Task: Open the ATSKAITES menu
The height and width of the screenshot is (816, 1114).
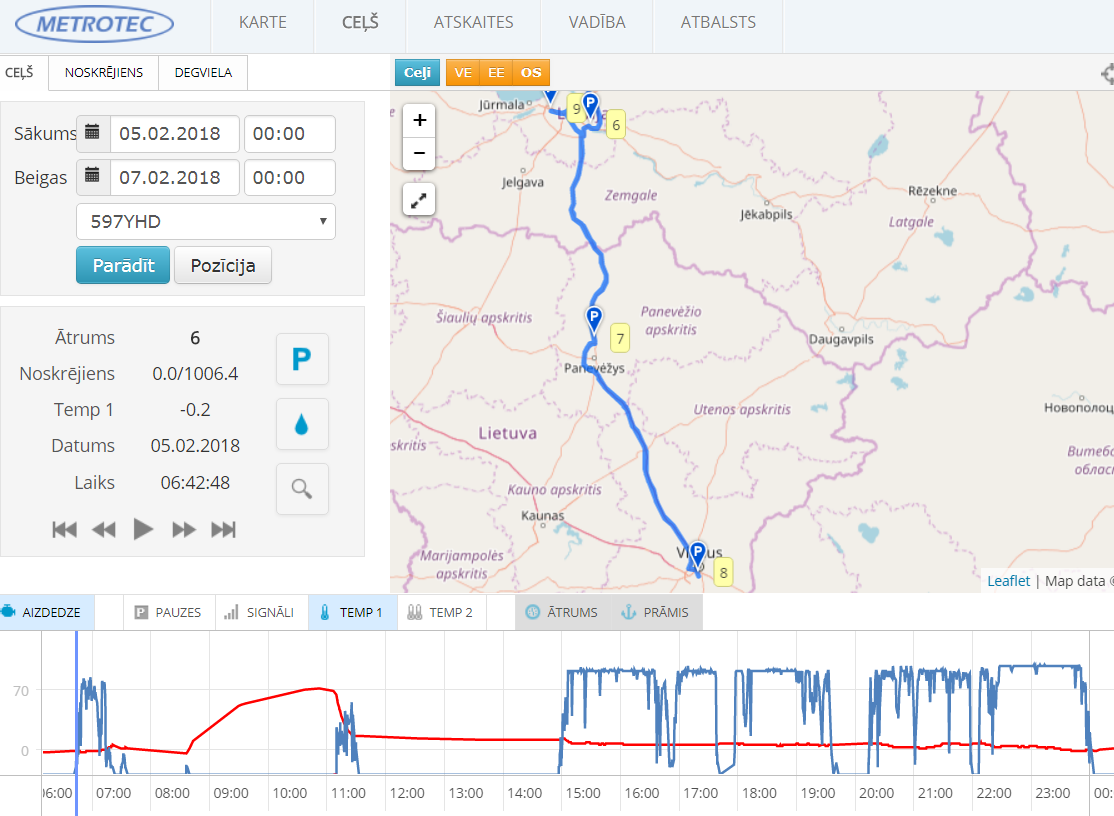Action: [x=473, y=22]
